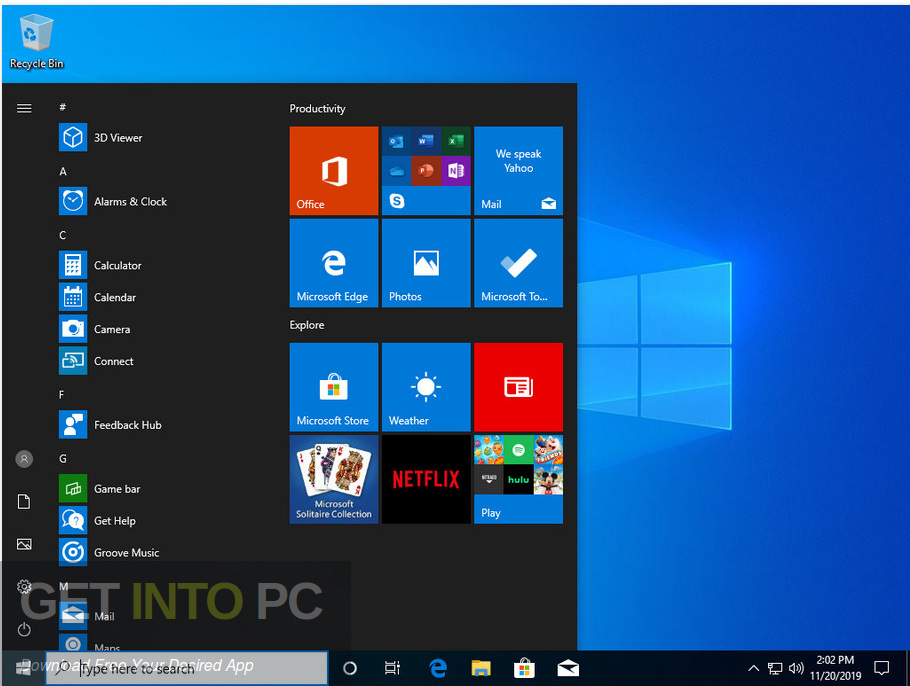The image size is (910, 686).
Task: Open the Play folder tile
Action: tap(518, 479)
